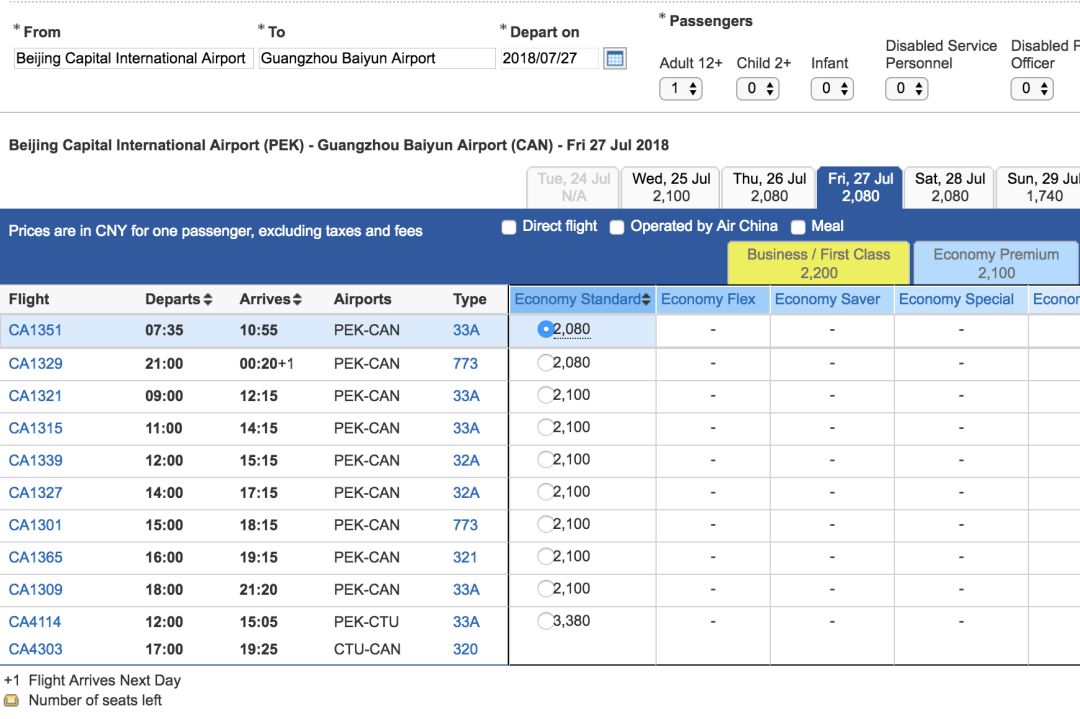Click the From airport input field
Image resolution: width=1080 pixels, height=719 pixels.
click(133, 59)
